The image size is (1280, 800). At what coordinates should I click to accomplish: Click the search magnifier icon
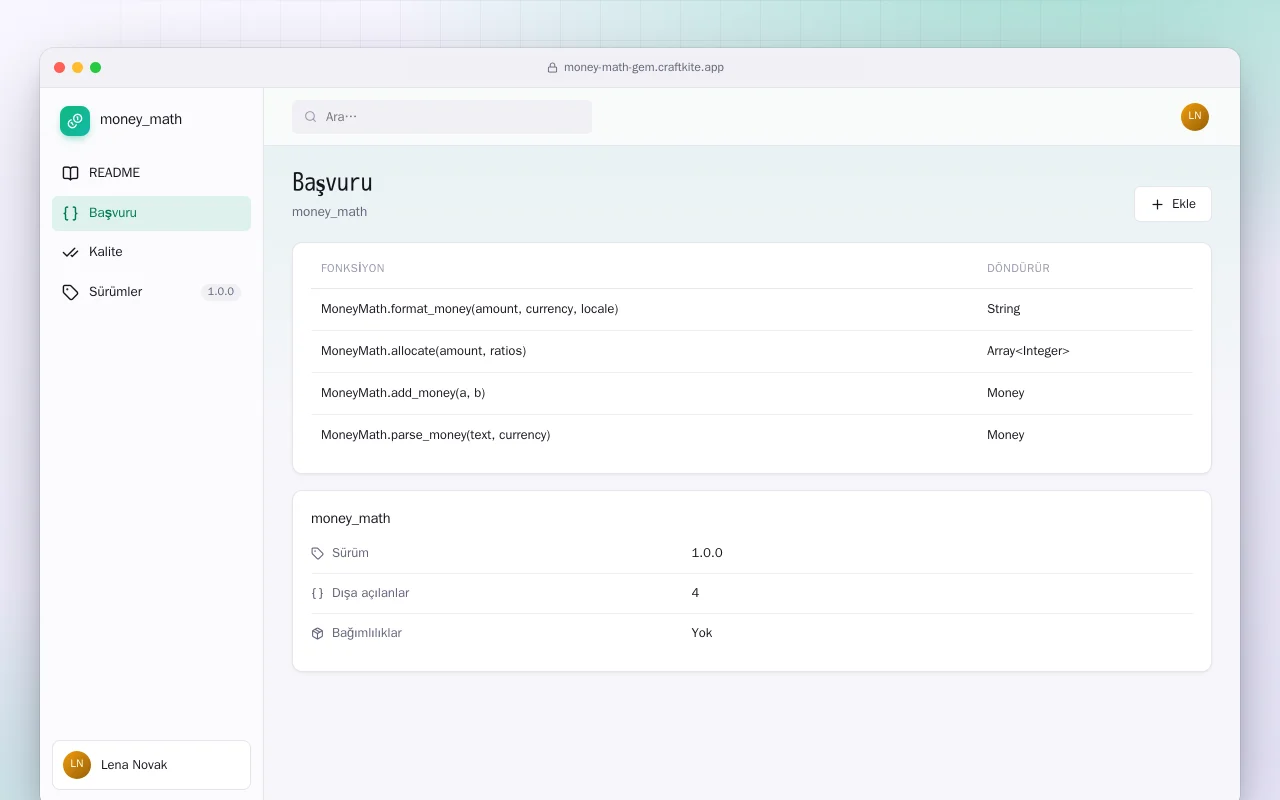tap(311, 117)
